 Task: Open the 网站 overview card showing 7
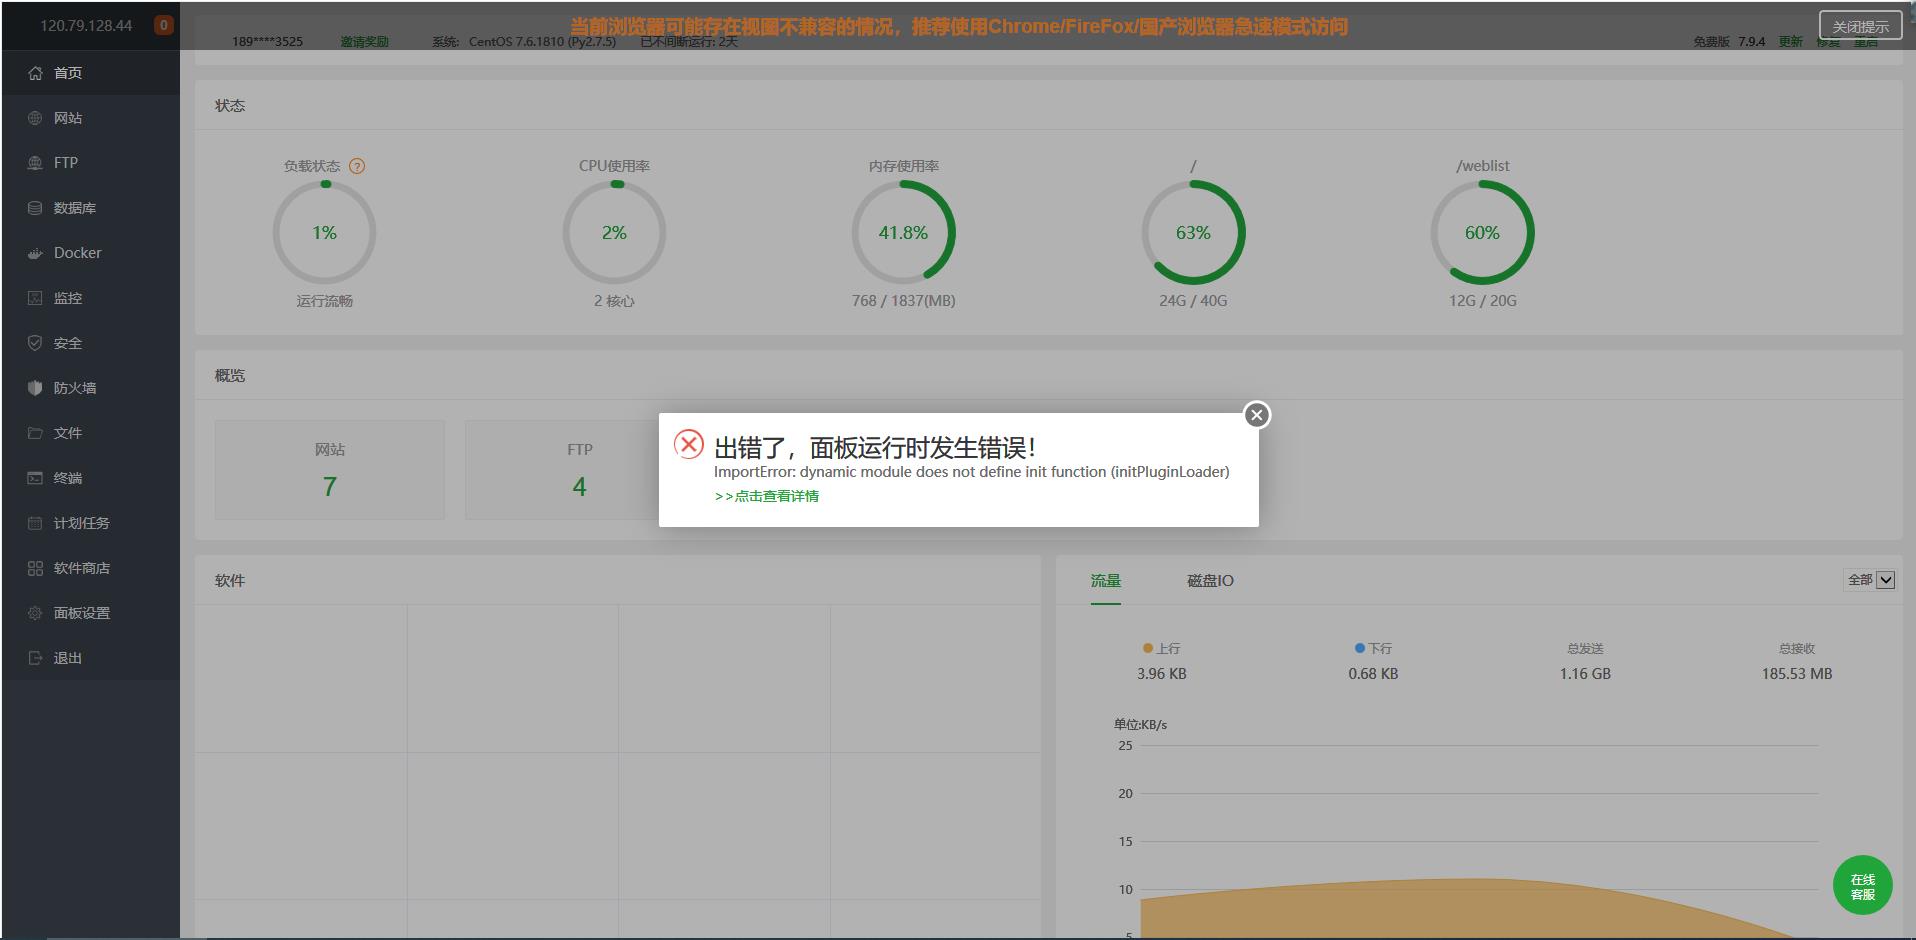pos(330,470)
